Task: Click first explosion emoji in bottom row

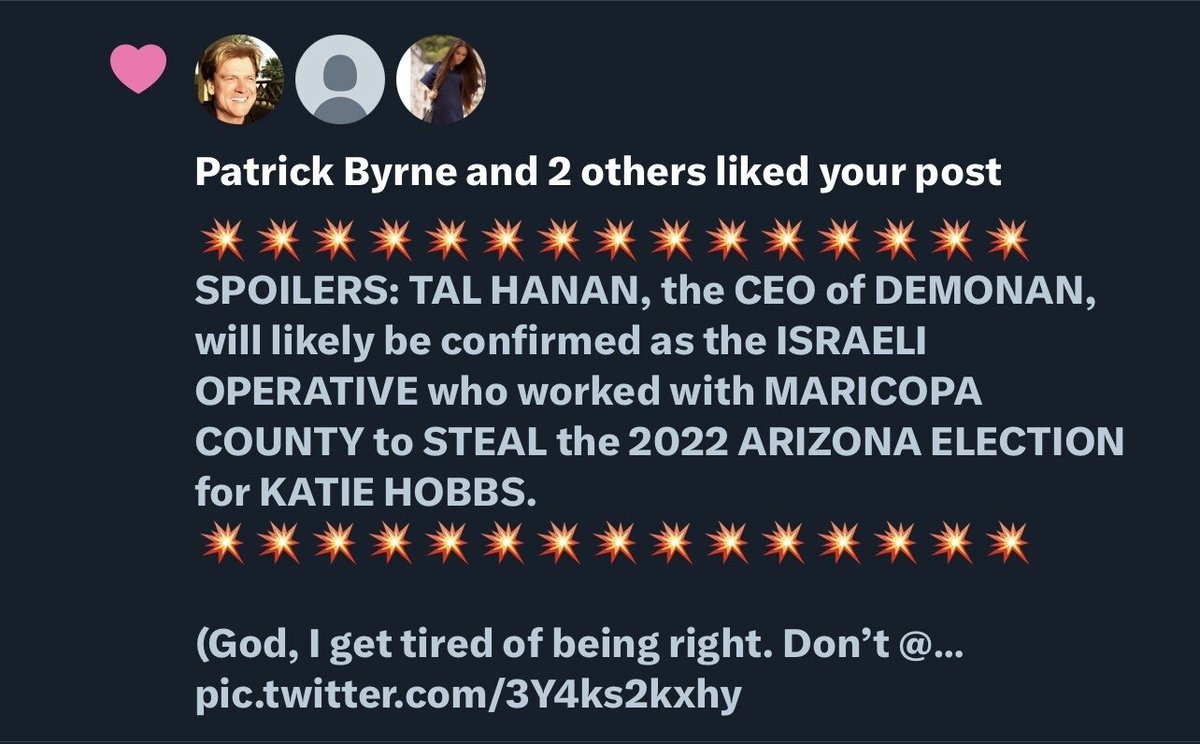Action: click(x=221, y=545)
